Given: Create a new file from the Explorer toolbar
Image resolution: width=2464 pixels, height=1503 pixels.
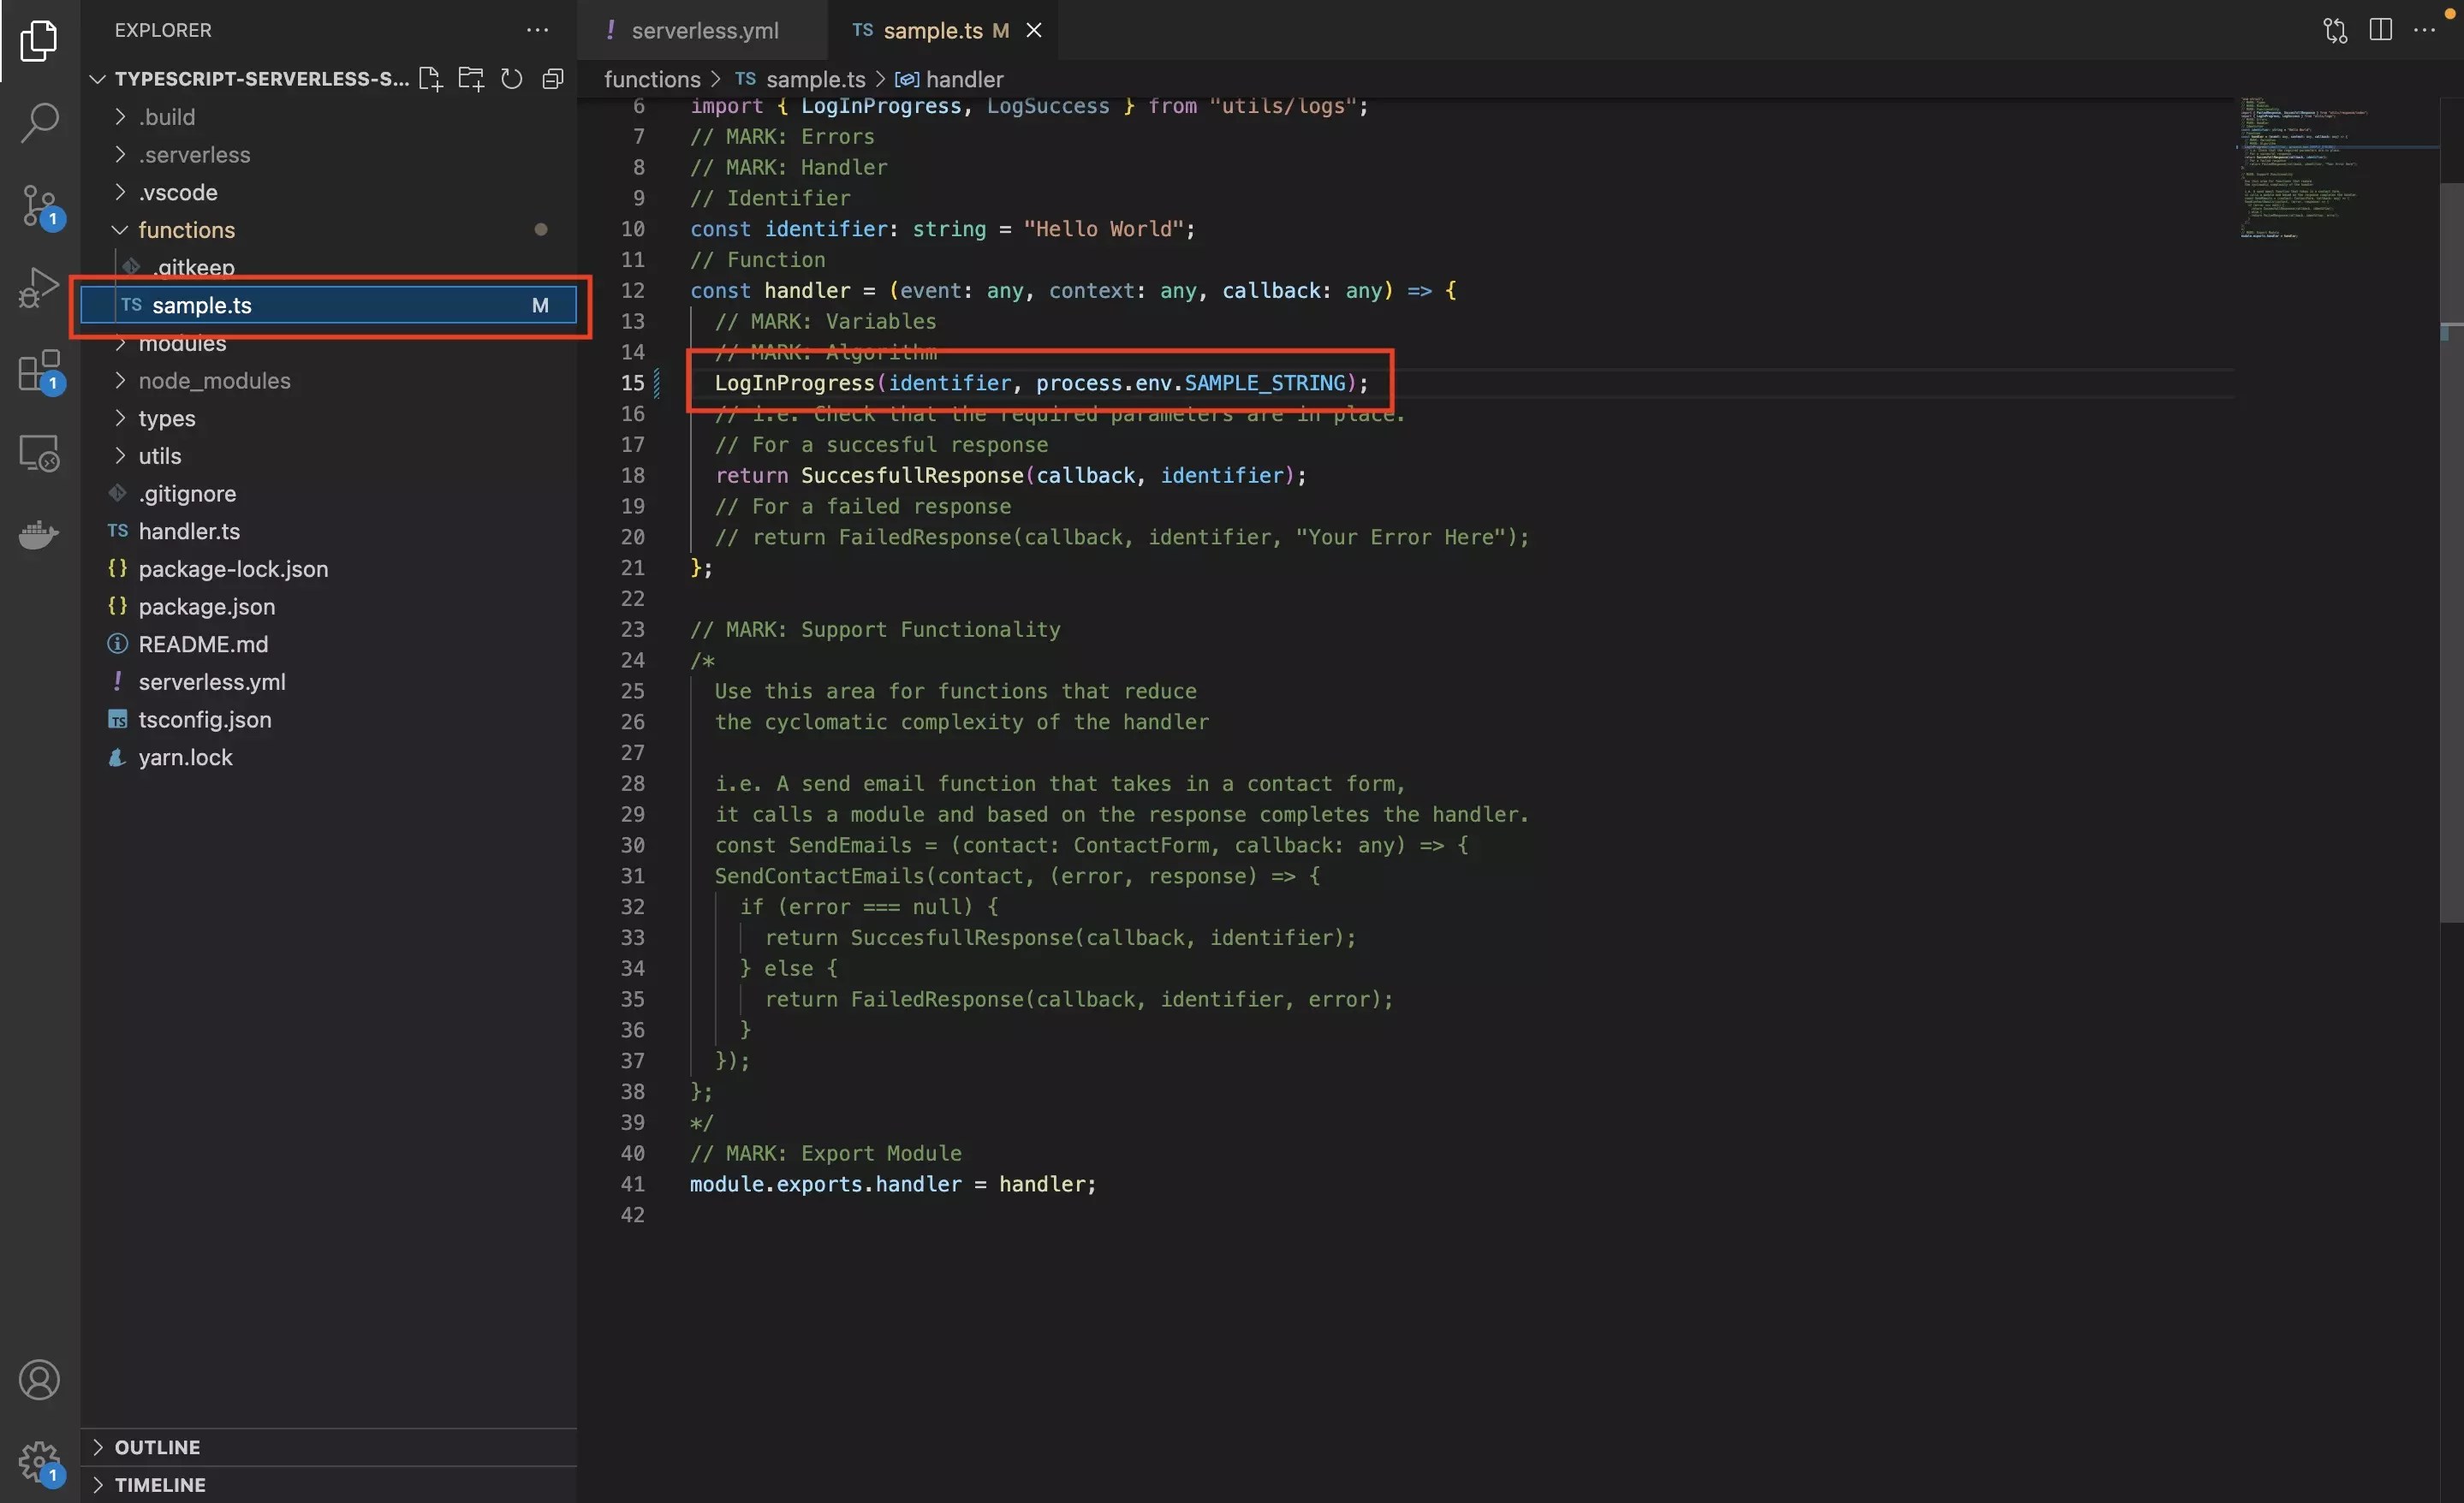Looking at the screenshot, I should point(430,79).
